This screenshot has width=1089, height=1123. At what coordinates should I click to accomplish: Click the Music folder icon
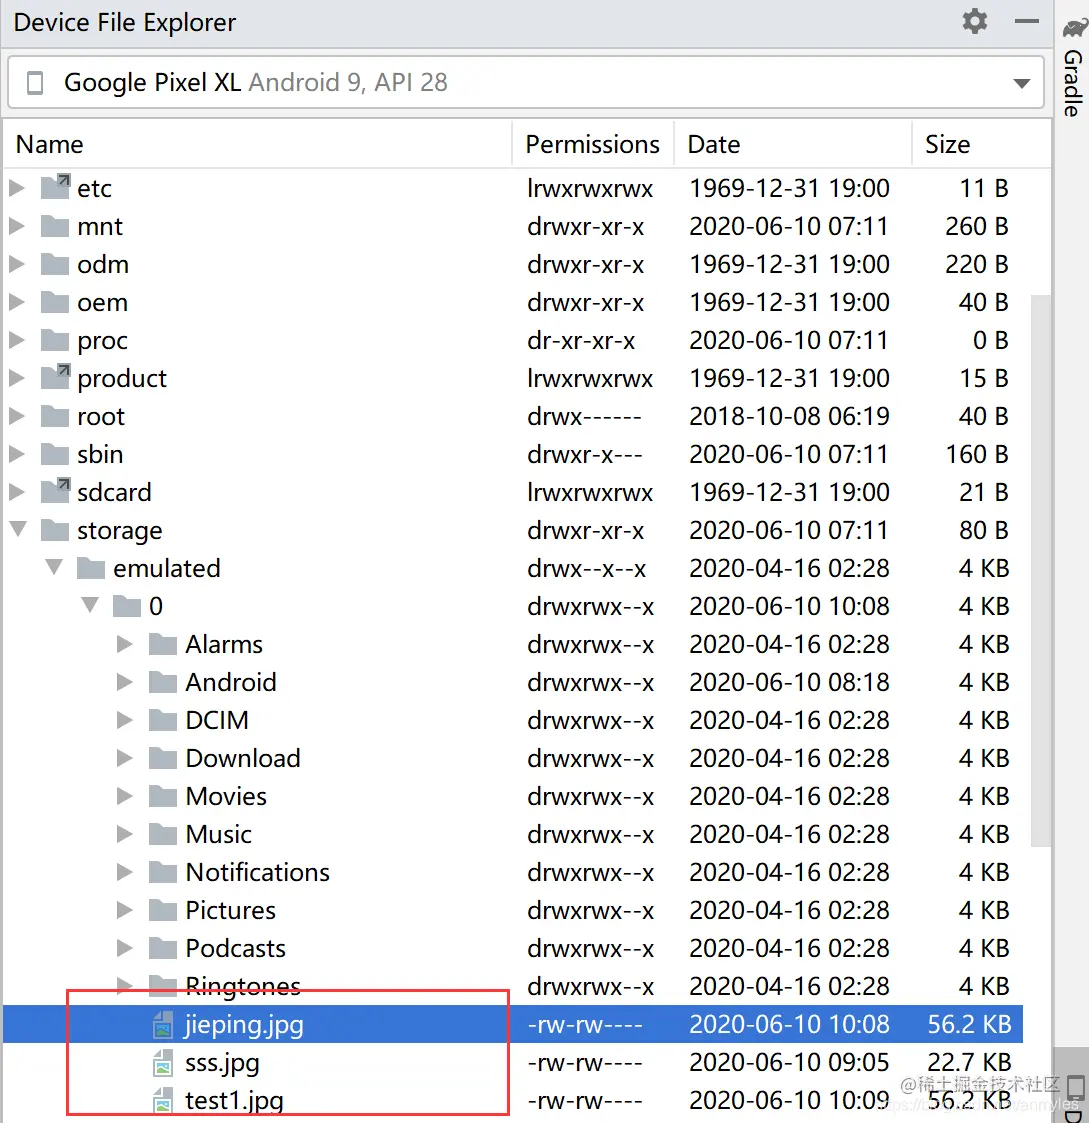coord(163,834)
